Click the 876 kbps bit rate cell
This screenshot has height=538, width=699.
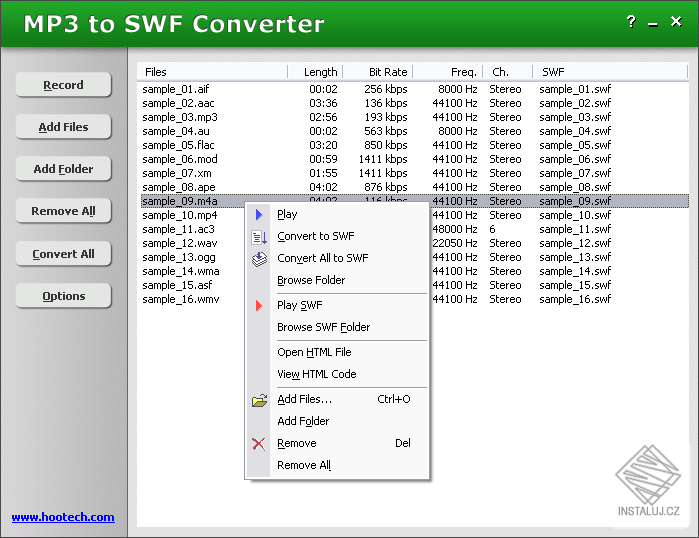[386, 187]
